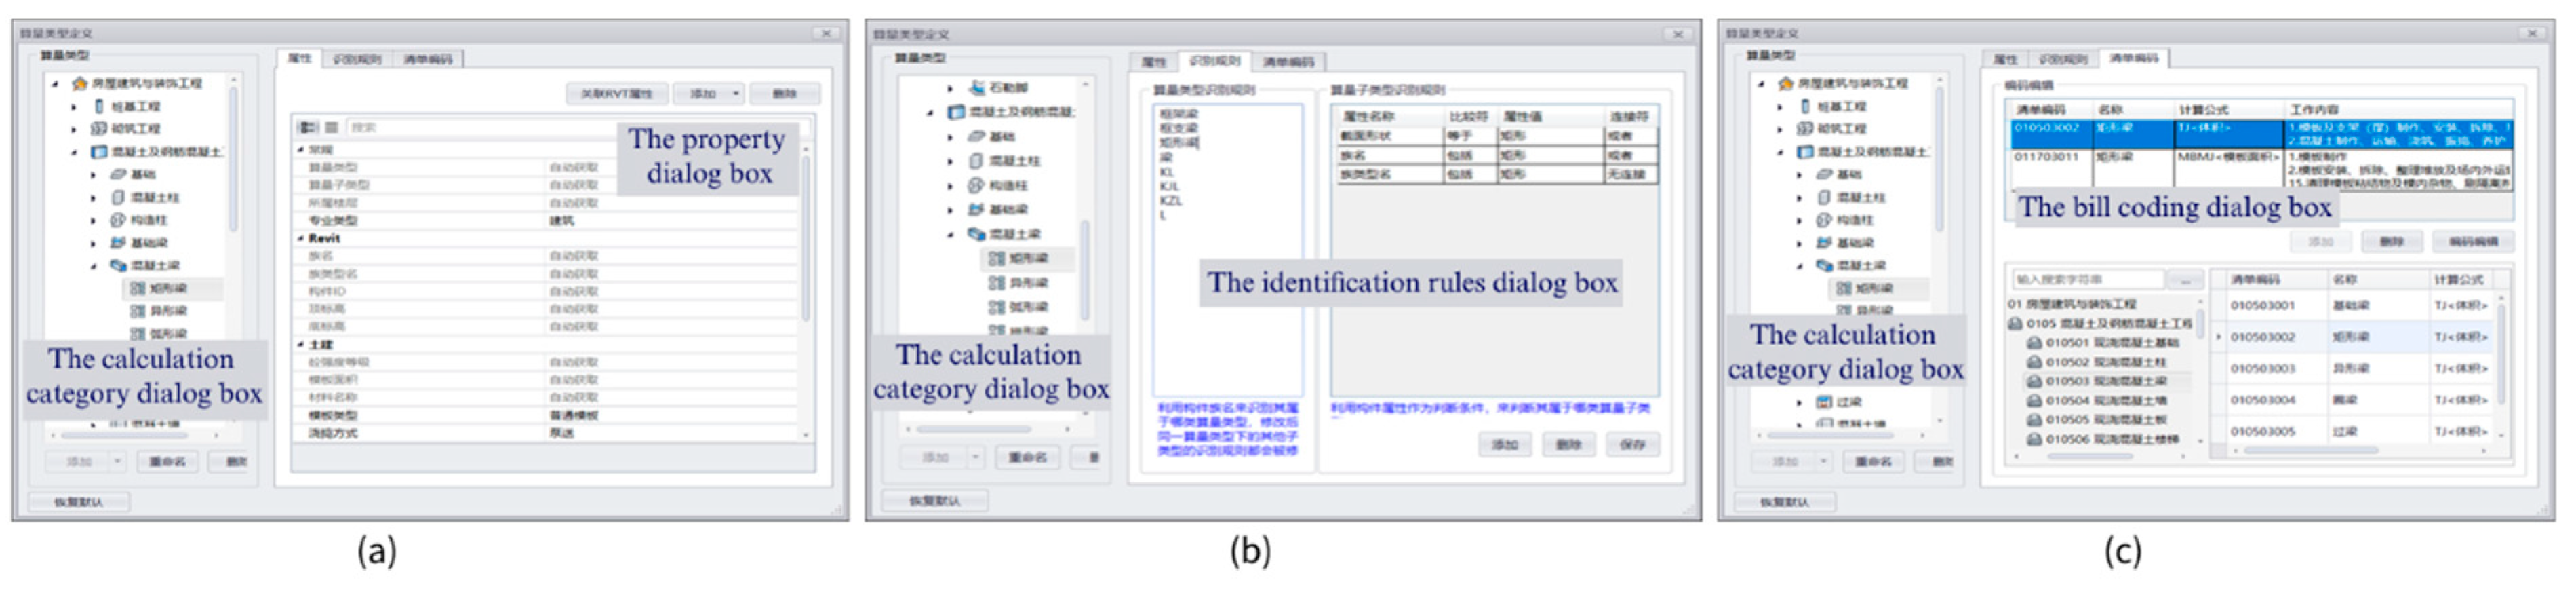Screen dimensions: 2576x591
Task: Switch to the 识别规则 tab in dialog (c)
Action: (x=2063, y=59)
